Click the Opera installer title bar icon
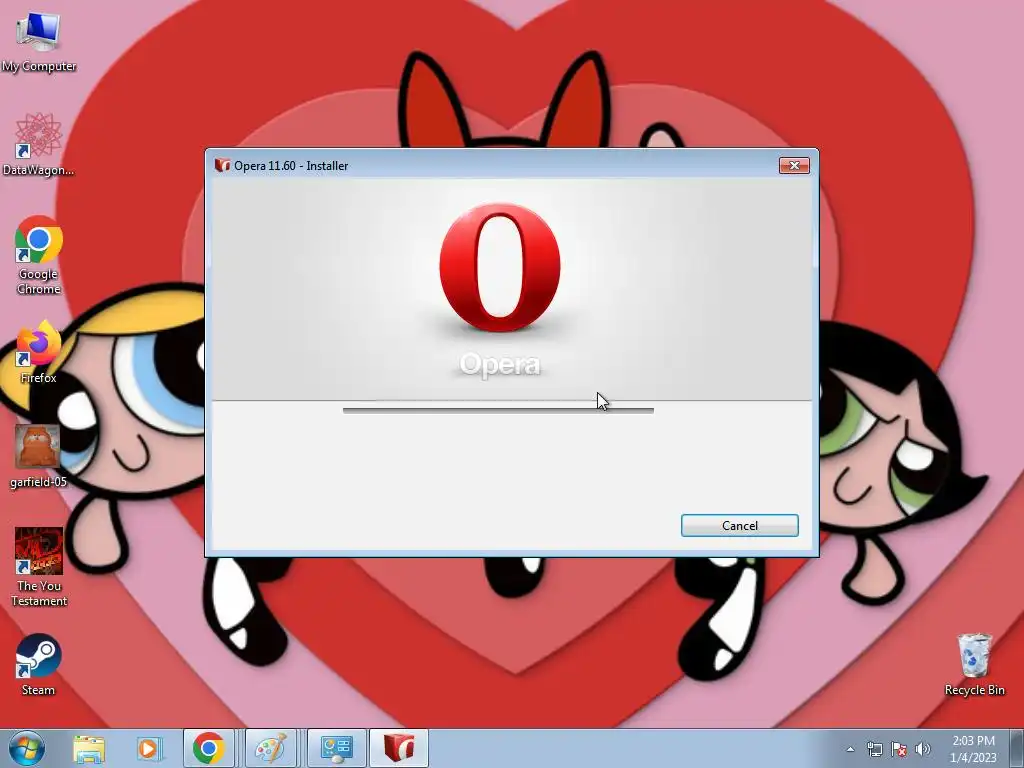This screenshot has height=768, width=1024. pyautogui.click(x=222, y=165)
